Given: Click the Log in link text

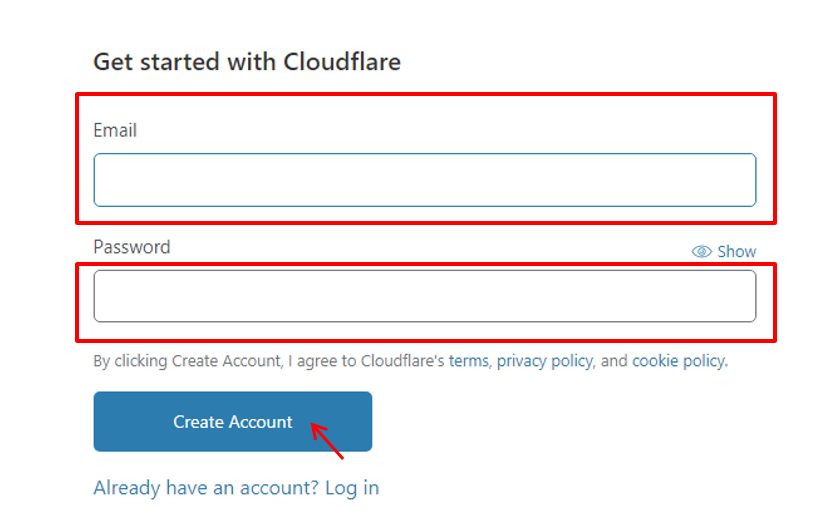Looking at the screenshot, I should (352, 488).
